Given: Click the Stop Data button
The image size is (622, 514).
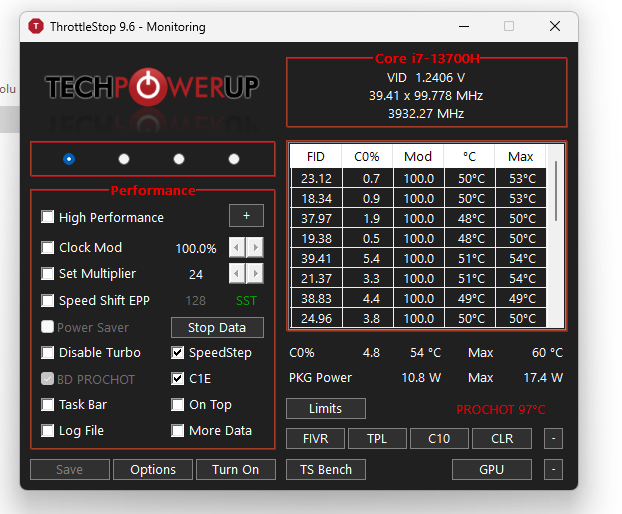Looking at the screenshot, I should 217,328.
